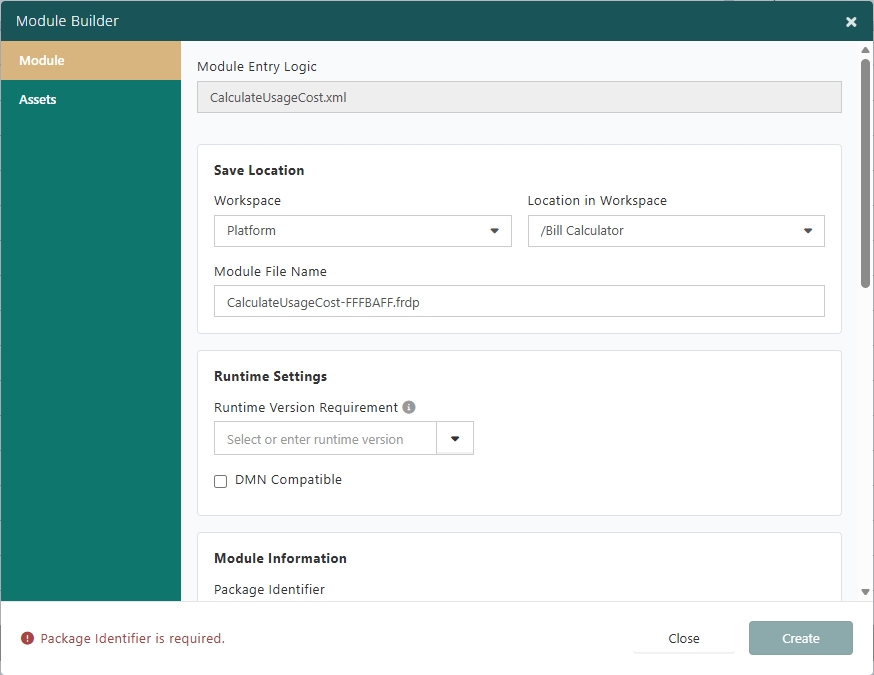Switch to the Module tab

pyautogui.click(x=91, y=60)
